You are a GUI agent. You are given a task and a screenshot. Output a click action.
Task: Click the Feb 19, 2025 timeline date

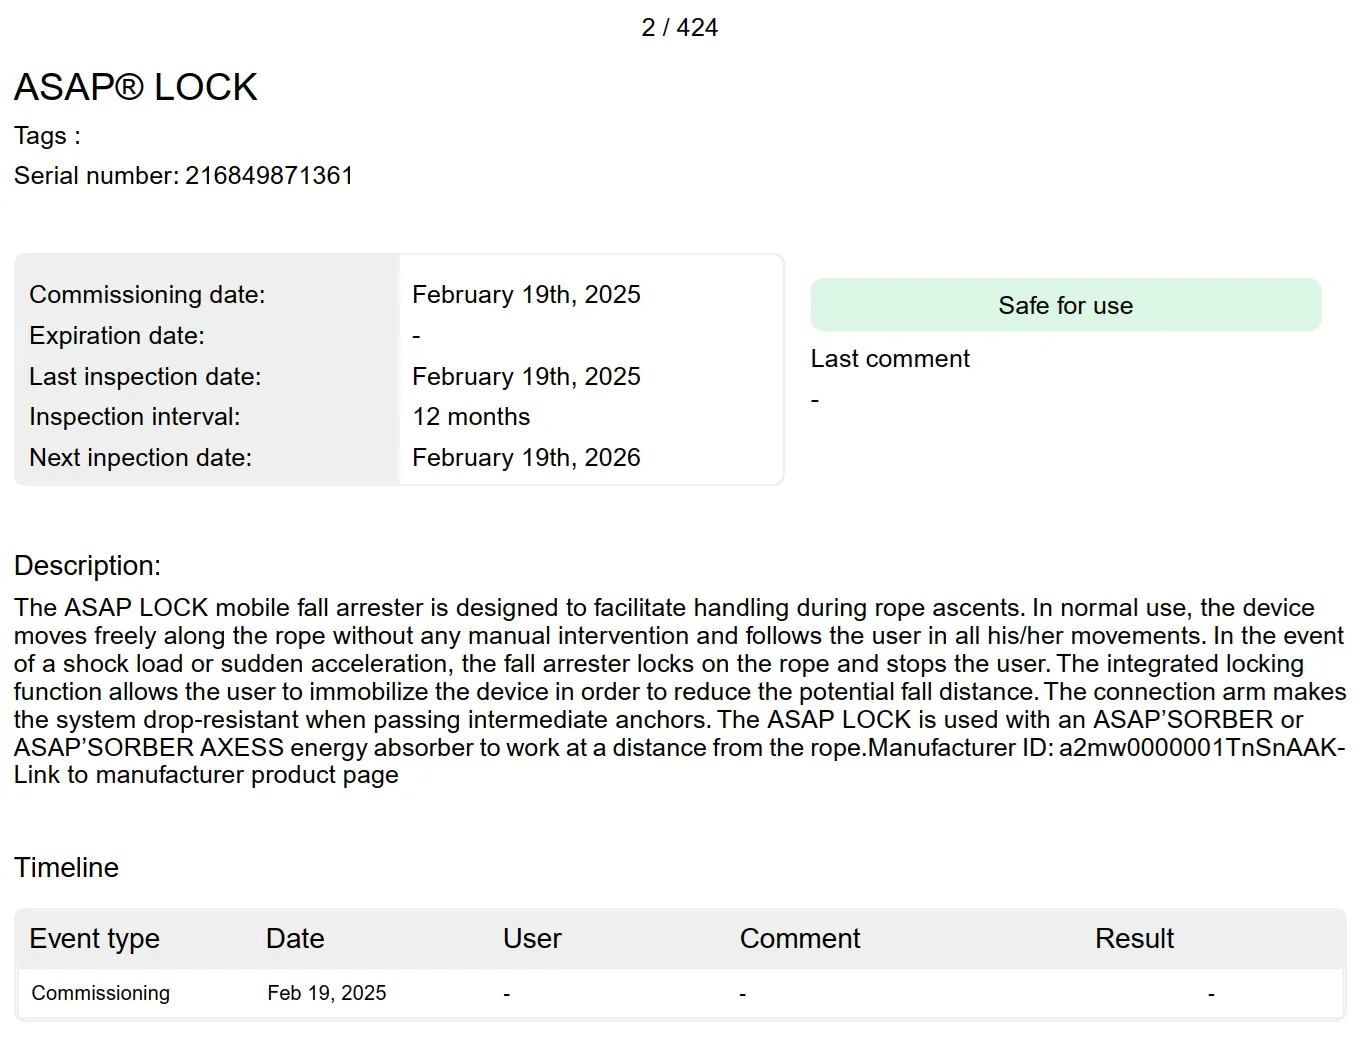[x=327, y=993]
